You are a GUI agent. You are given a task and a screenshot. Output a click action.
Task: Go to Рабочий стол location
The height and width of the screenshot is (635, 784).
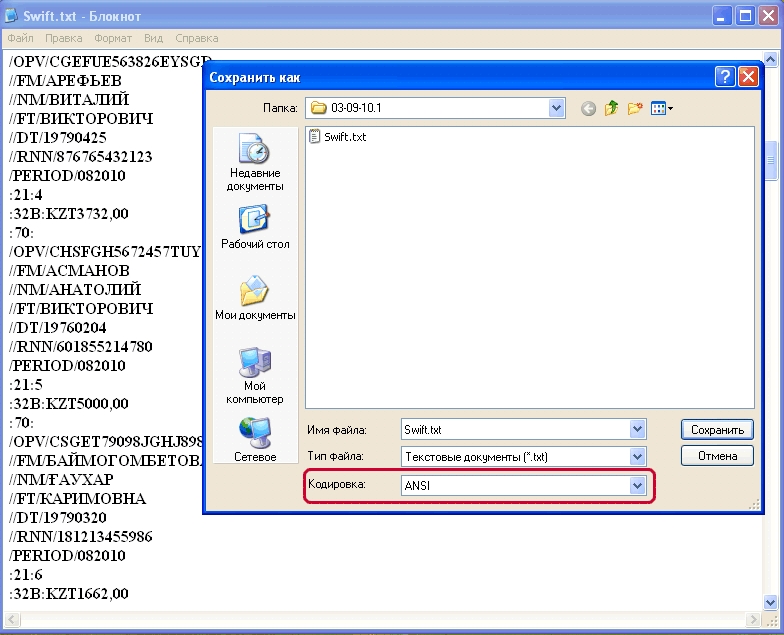(255, 227)
